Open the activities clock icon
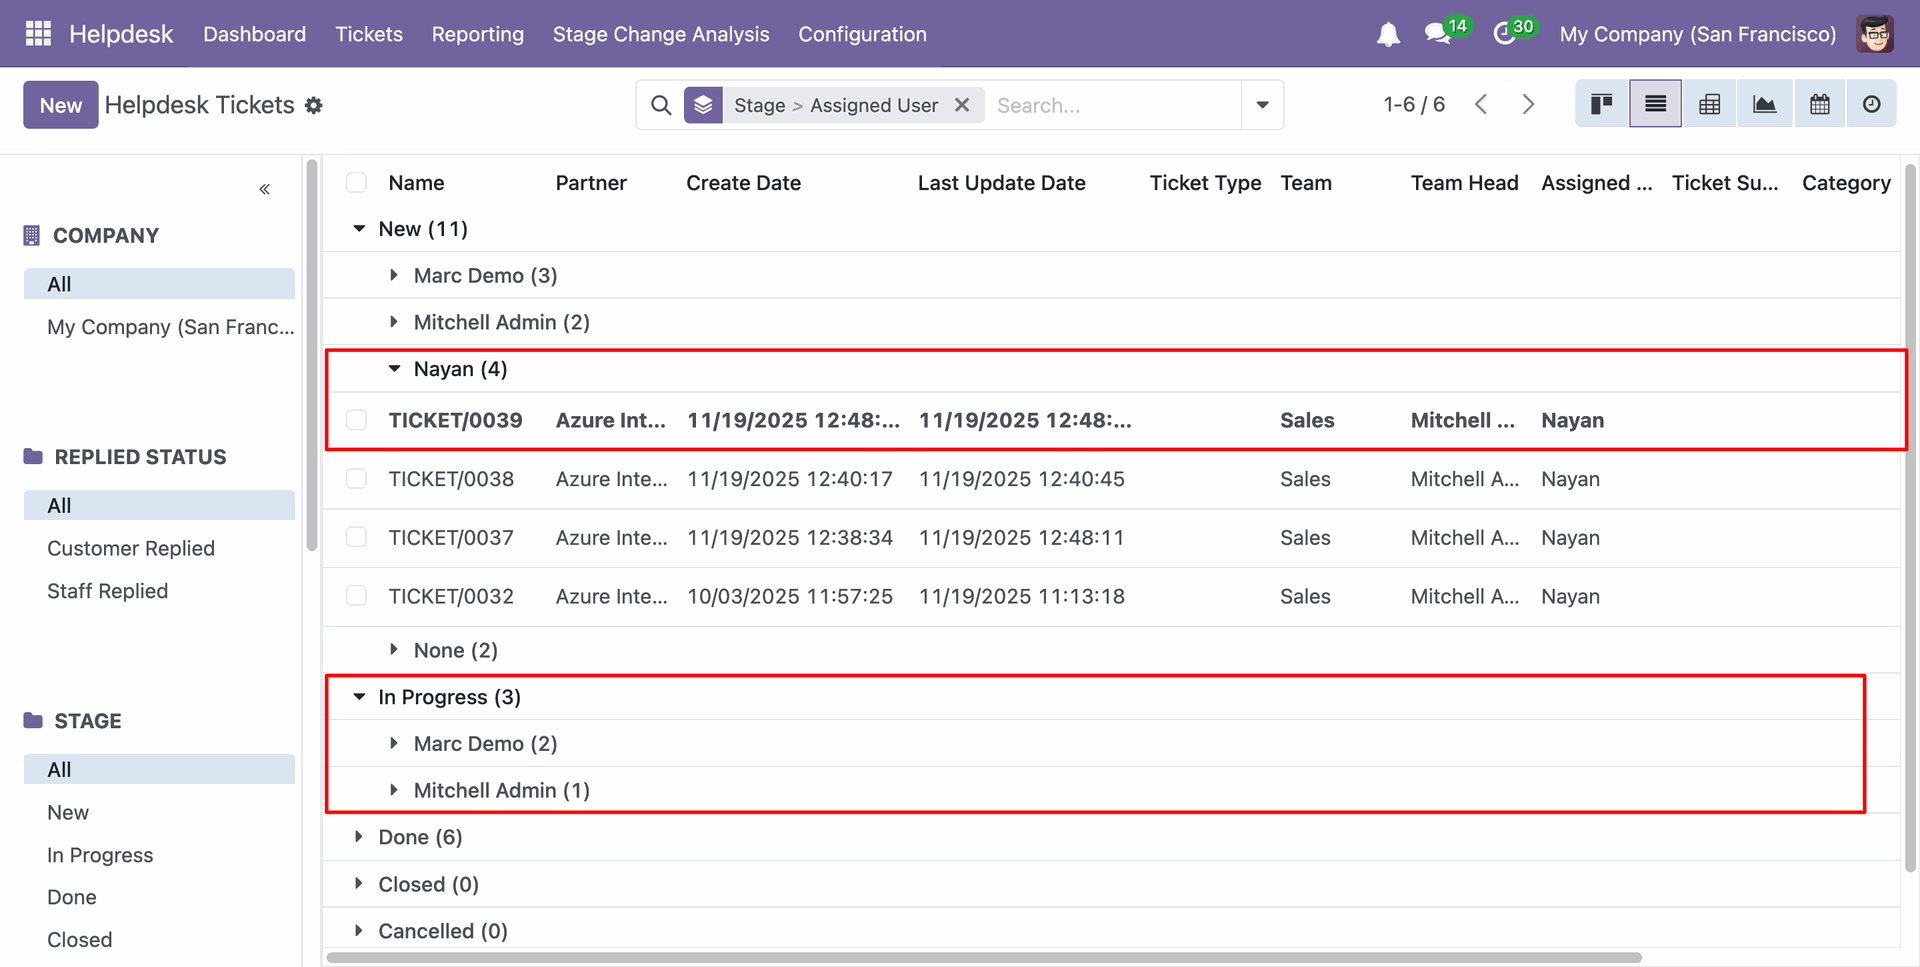The image size is (1920, 967). coord(1504,34)
